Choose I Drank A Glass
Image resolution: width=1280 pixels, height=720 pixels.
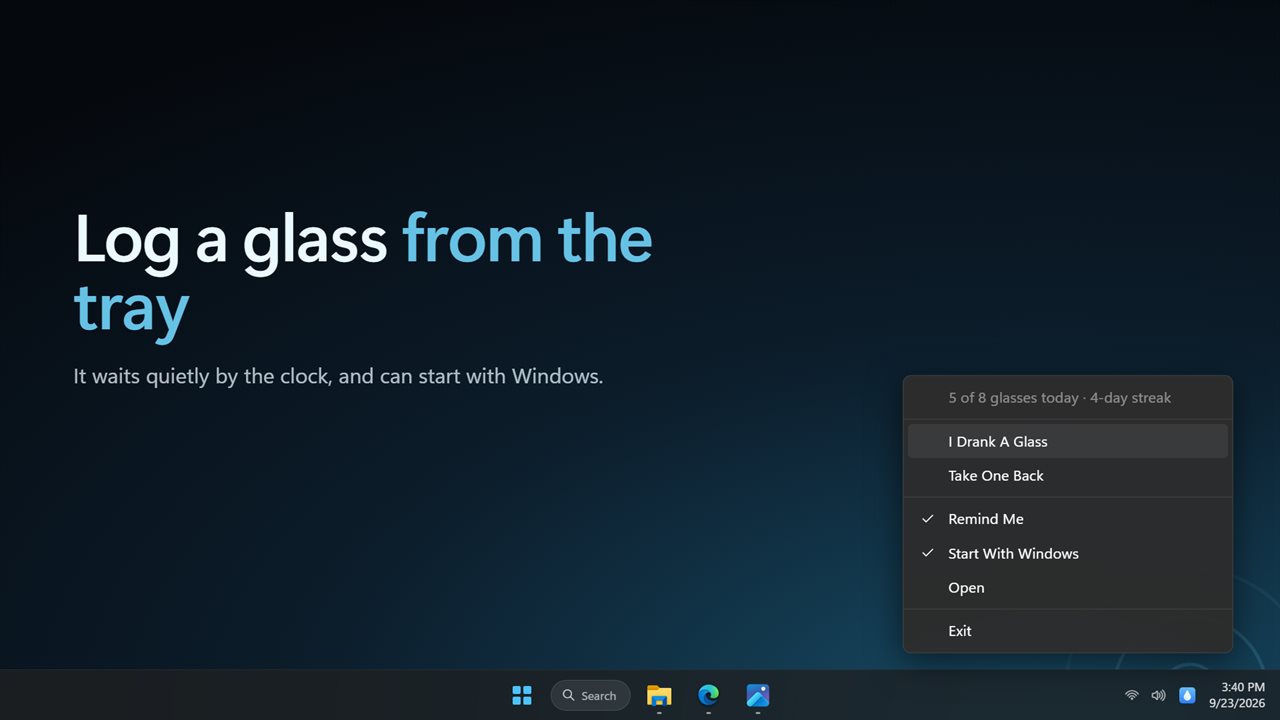pos(1068,441)
